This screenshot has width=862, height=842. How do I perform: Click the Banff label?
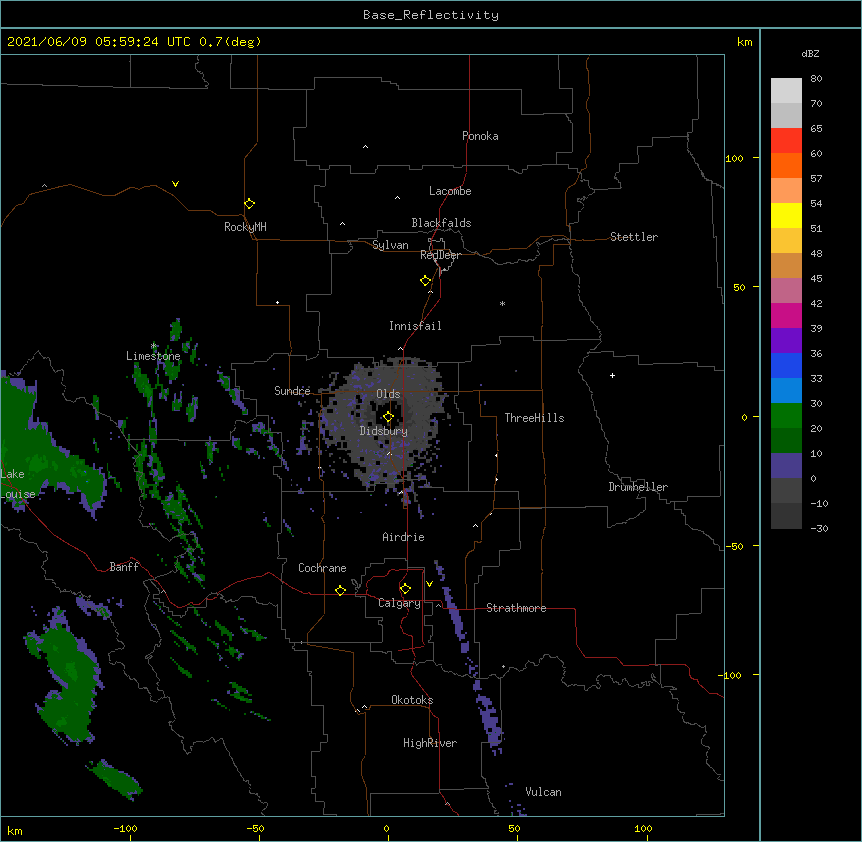coord(124,567)
